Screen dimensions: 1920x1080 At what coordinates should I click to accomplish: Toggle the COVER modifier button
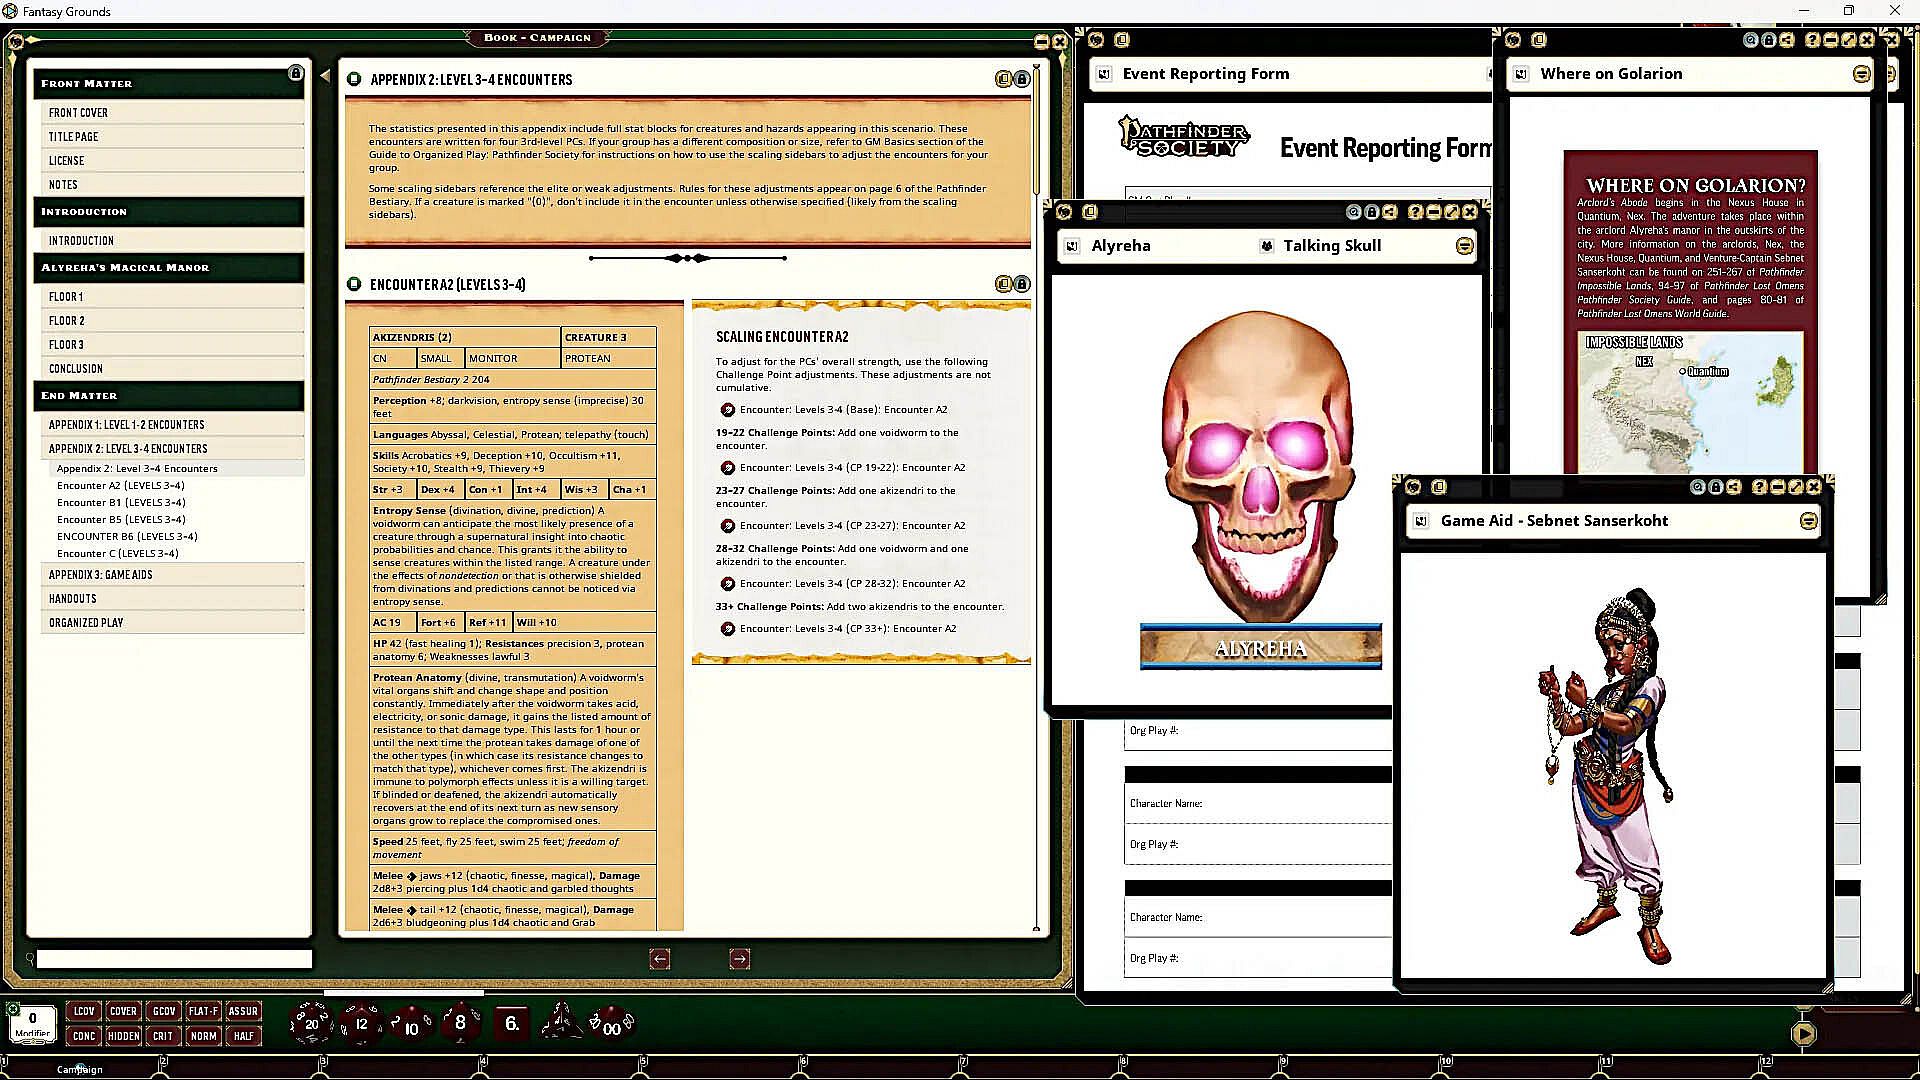pos(123,1011)
